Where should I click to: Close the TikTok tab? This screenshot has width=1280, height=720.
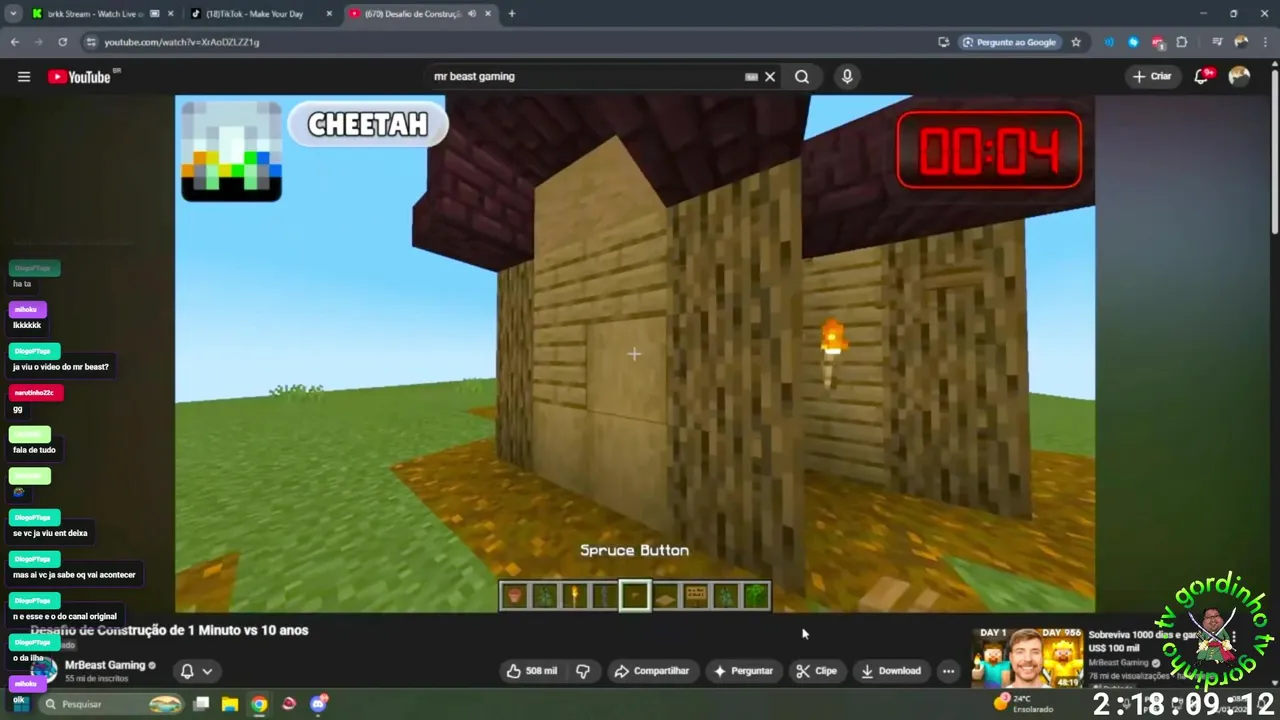coord(329,14)
